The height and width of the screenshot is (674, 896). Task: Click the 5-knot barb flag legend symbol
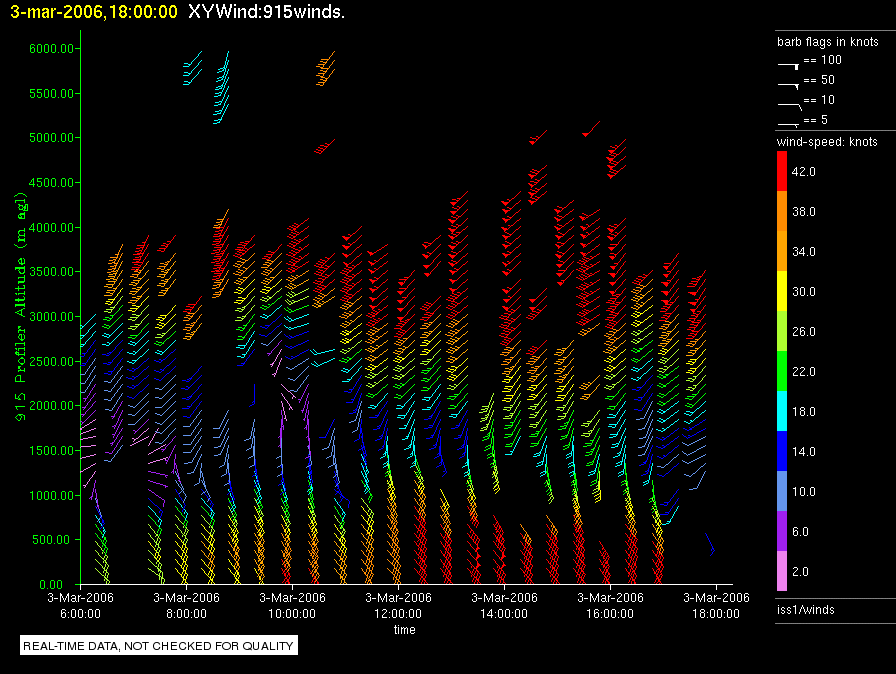pyautogui.click(x=789, y=125)
